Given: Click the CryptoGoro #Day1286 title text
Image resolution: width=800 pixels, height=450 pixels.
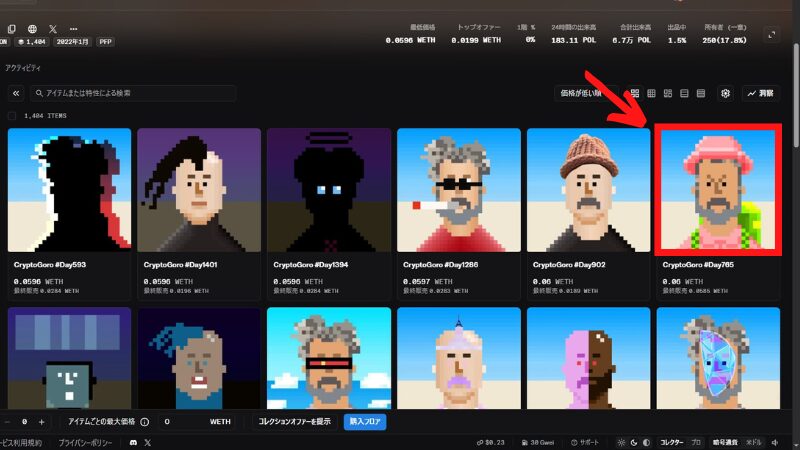Looking at the screenshot, I should click(x=441, y=265).
